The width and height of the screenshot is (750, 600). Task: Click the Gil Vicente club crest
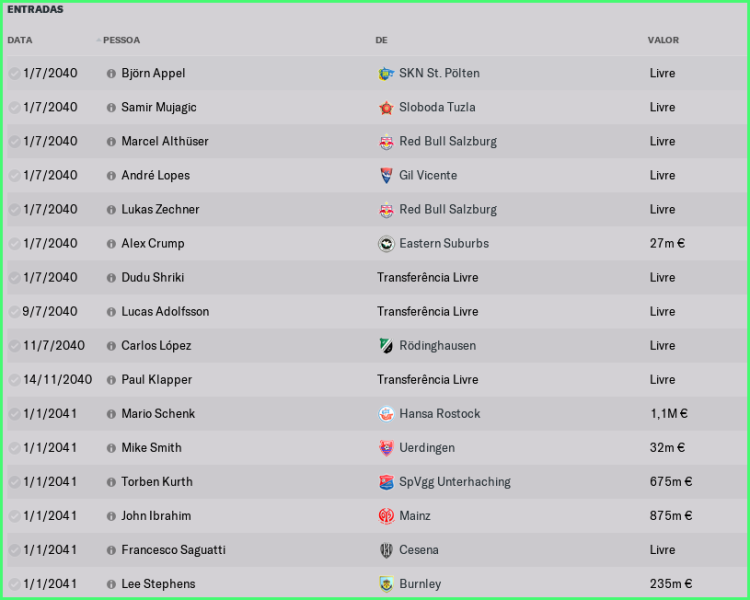(x=386, y=175)
